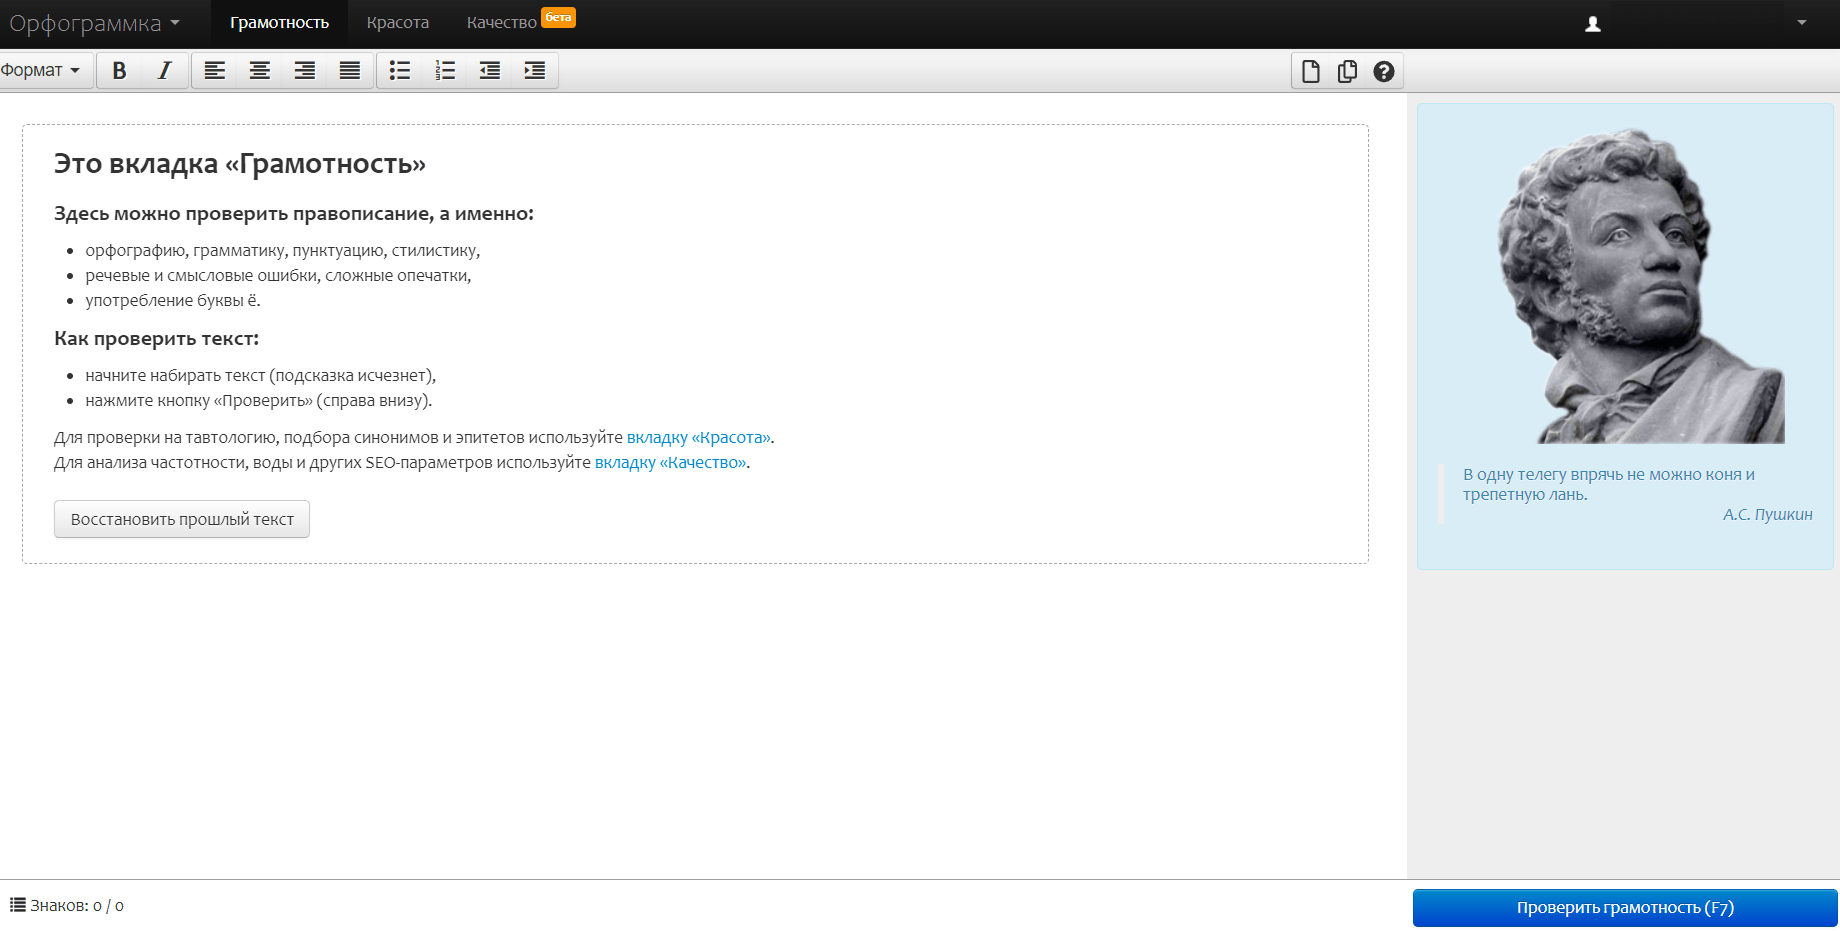This screenshot has width=1840, height=931.
Task: Switch to the Качество tab
Action: point(502,23)
